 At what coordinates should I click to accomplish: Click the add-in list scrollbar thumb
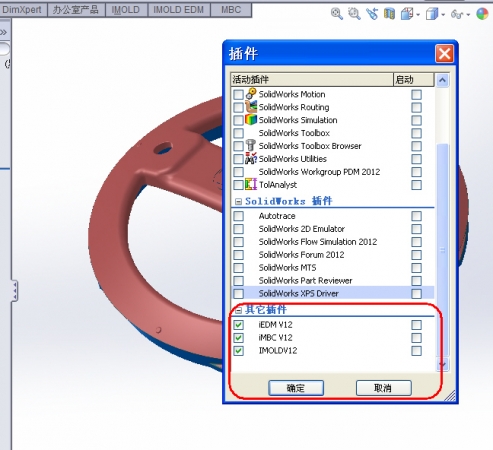(x=442, y=251)
